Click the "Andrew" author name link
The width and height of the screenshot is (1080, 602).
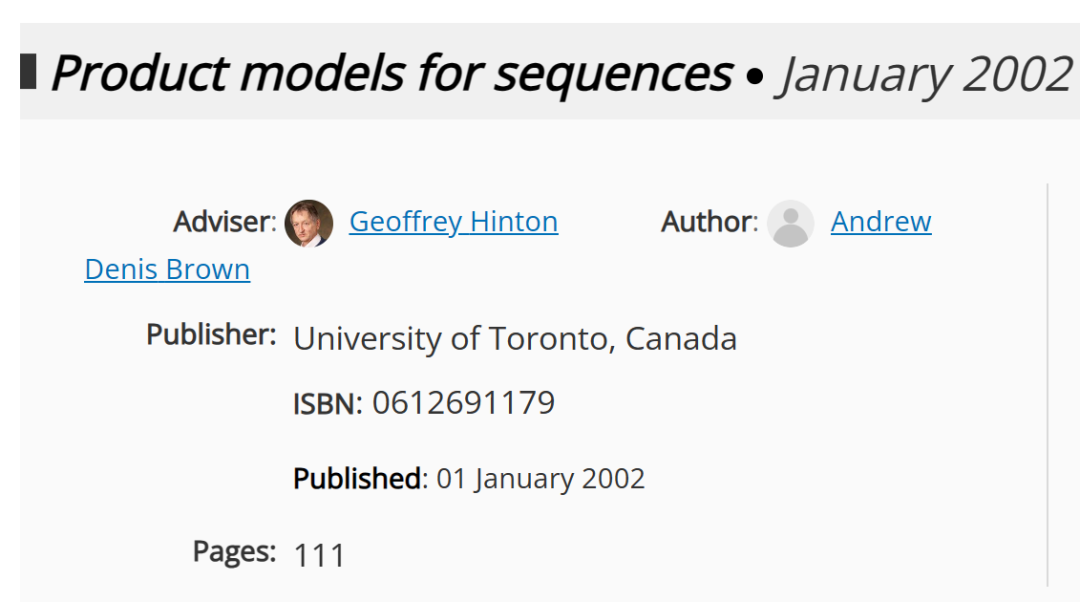click(x=881, y=222)
